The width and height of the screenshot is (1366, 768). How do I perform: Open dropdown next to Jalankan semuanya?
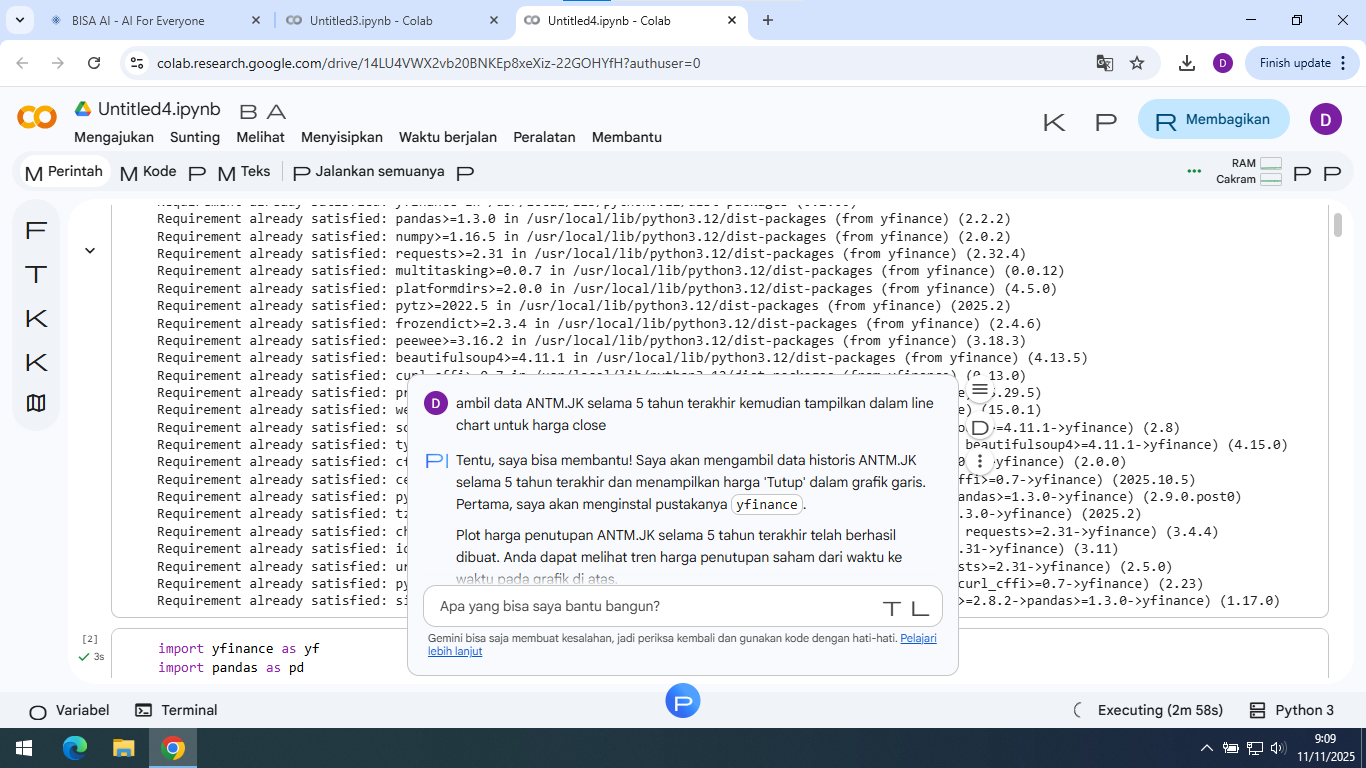[464, 173]
